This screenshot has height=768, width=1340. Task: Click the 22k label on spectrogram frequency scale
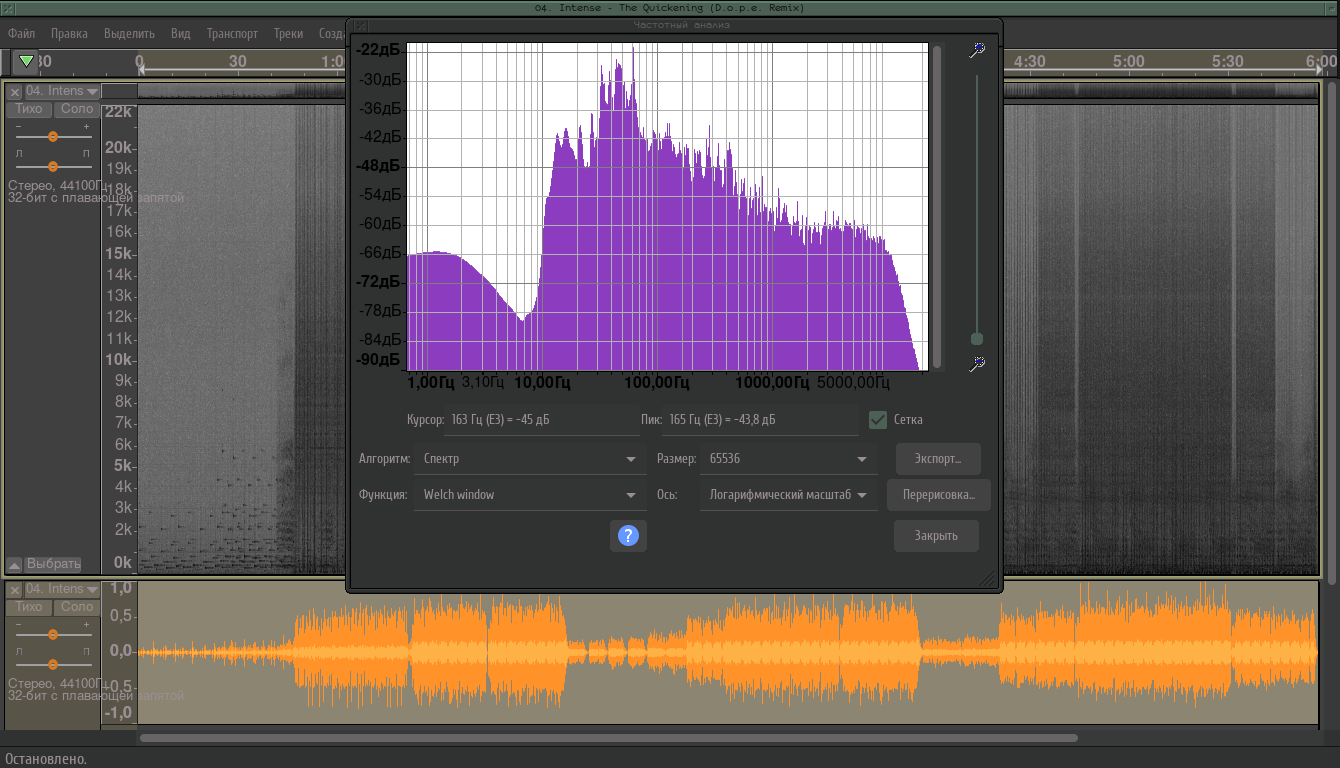point(120,112)
